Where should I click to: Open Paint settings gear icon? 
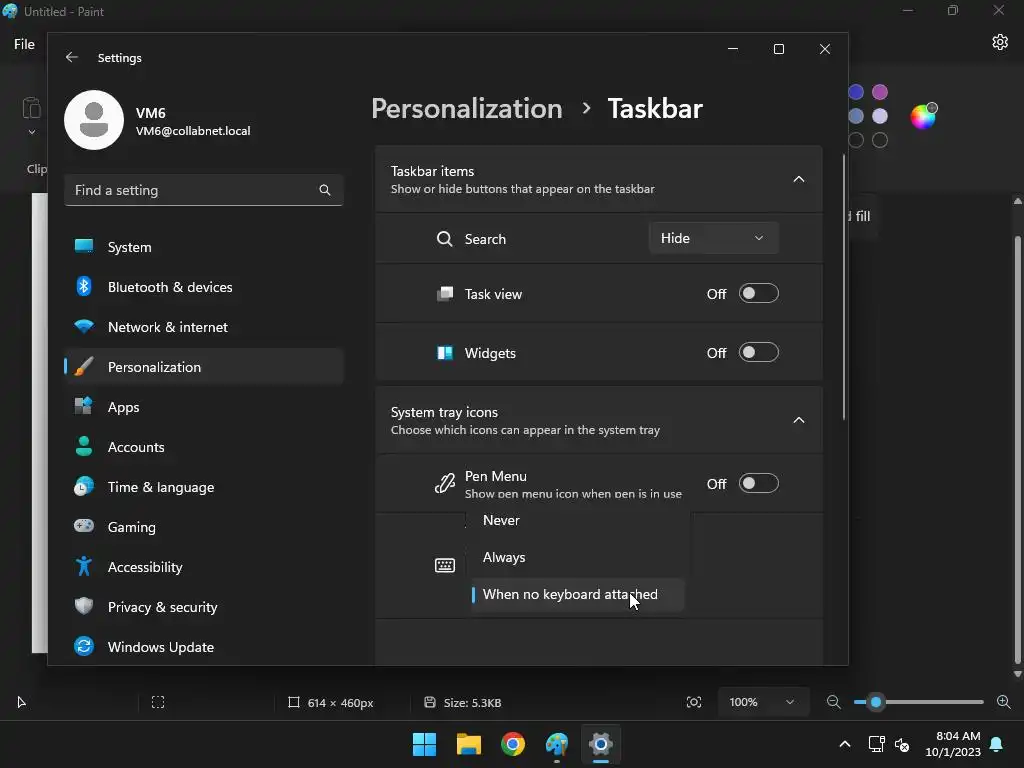click(1000, 42)
